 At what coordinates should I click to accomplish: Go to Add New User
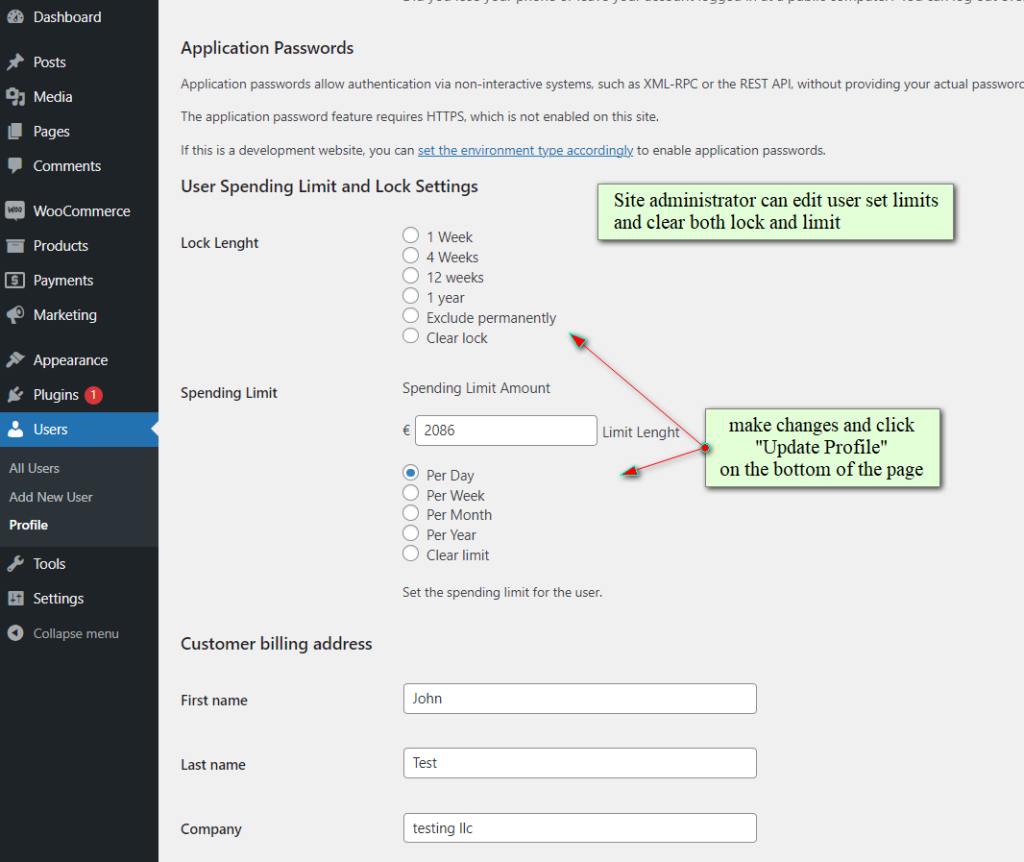[50, 496]
